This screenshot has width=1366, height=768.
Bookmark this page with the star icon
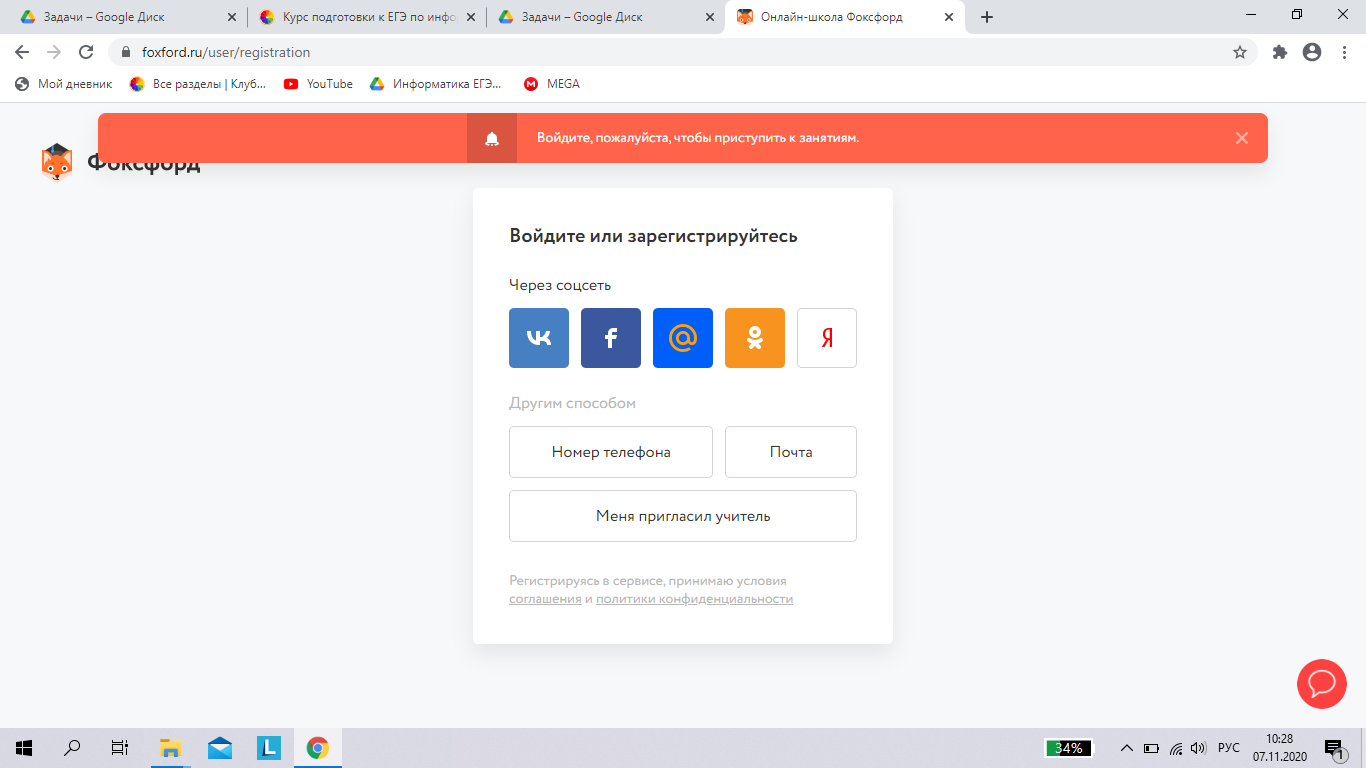point(1240,52)
